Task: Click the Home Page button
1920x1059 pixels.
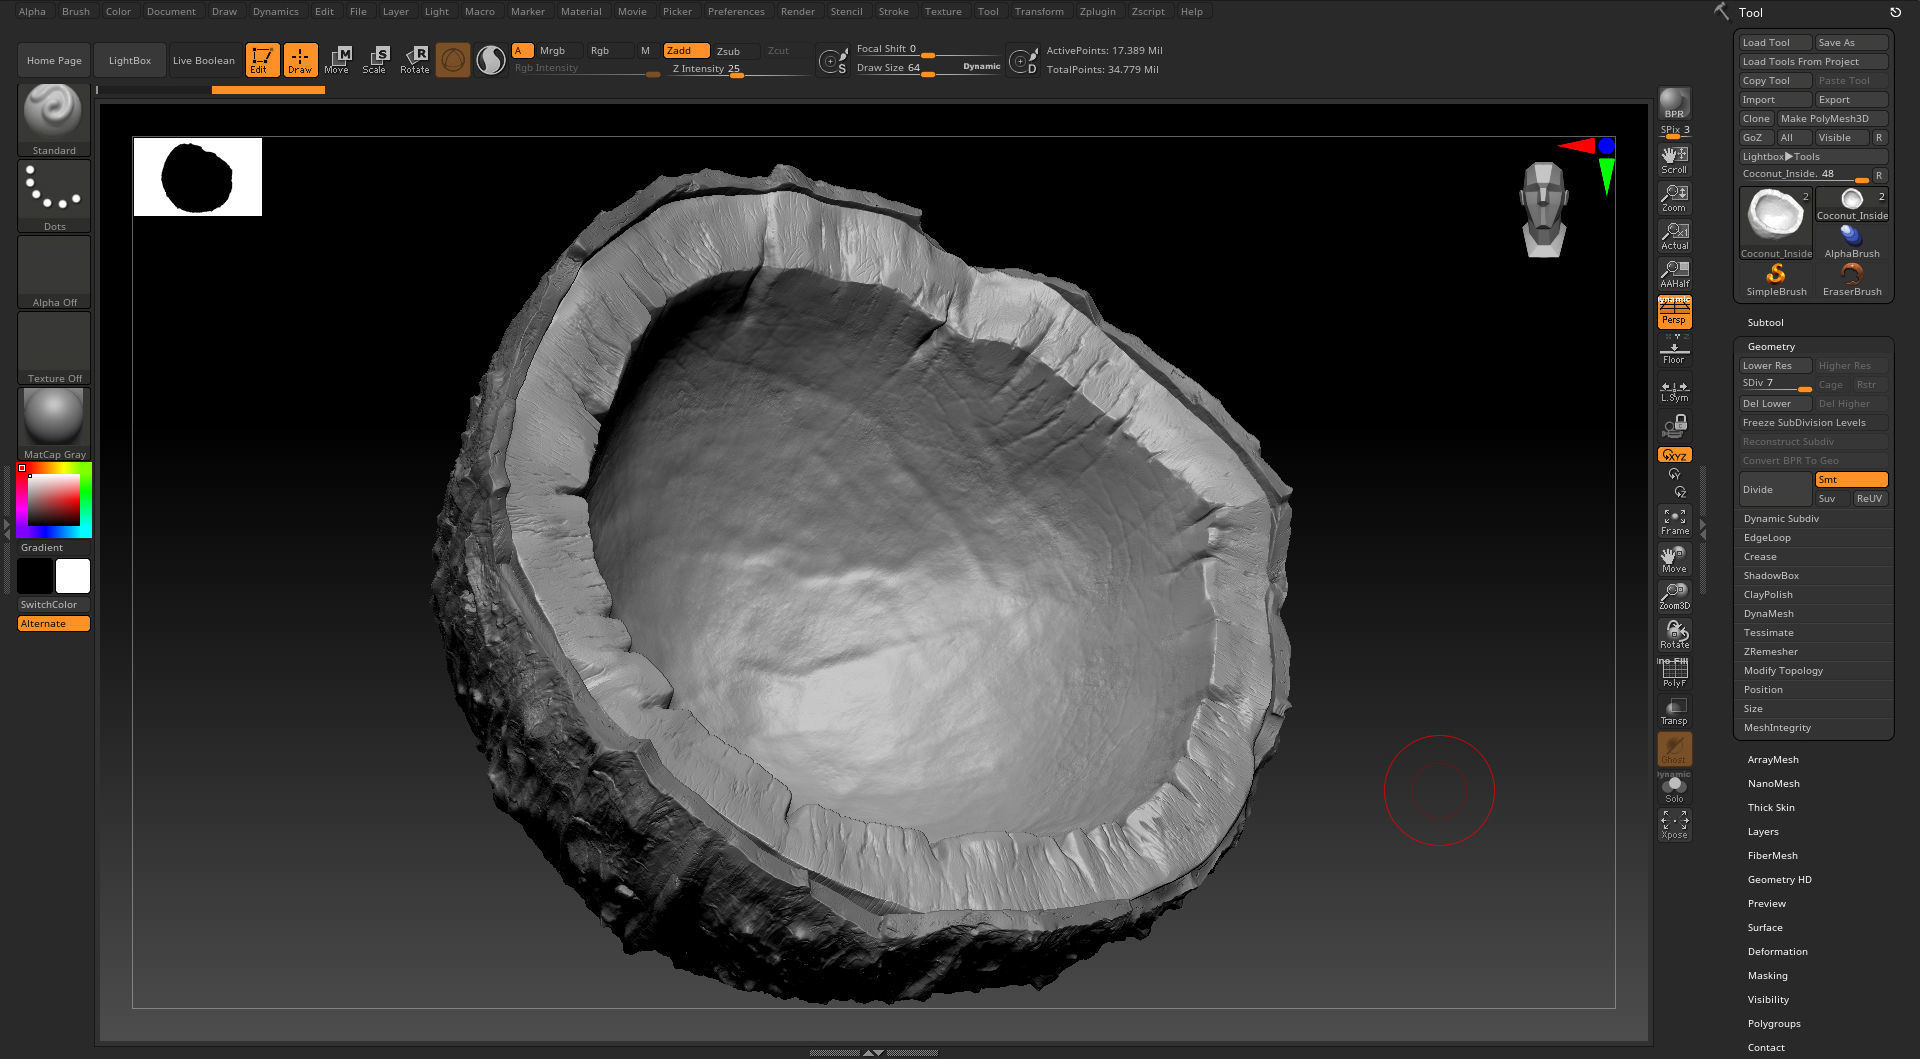Action: (54, 60)
